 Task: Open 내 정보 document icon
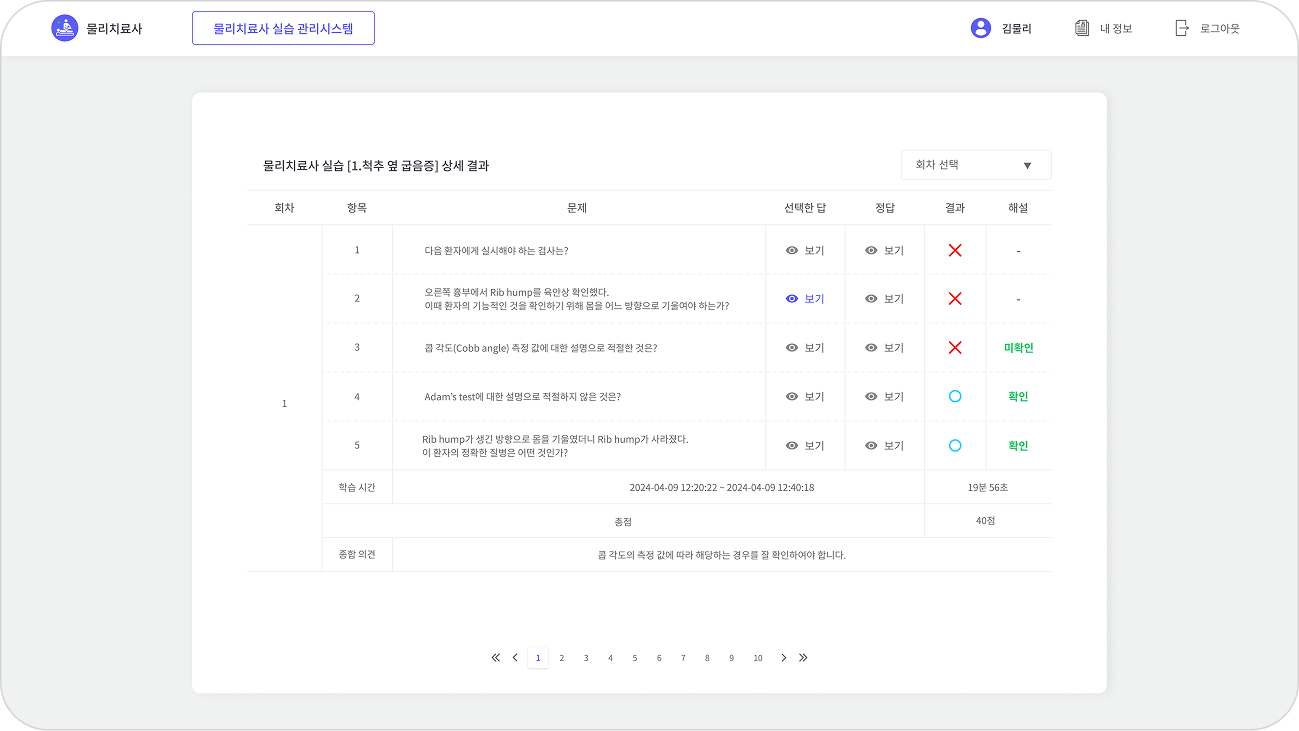[x=1082, y=28]
